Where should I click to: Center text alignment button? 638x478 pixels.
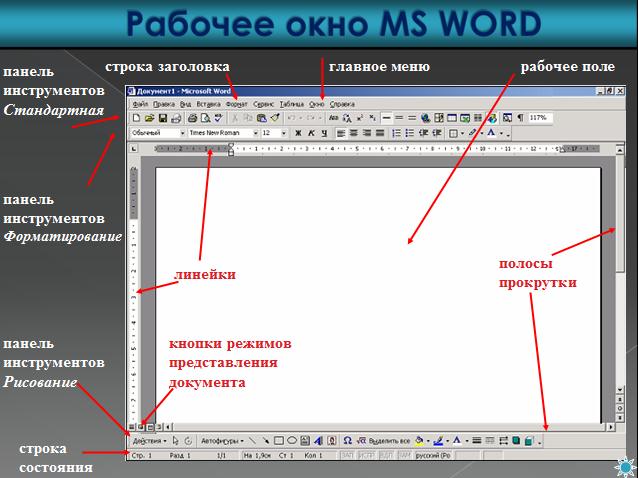354,133
